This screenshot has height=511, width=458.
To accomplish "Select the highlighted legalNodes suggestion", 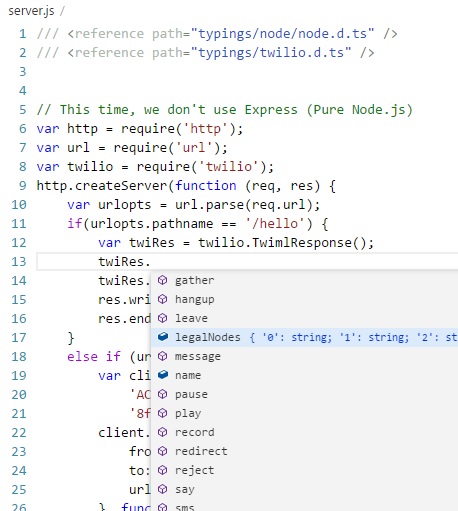I will [x=304, y=337].
